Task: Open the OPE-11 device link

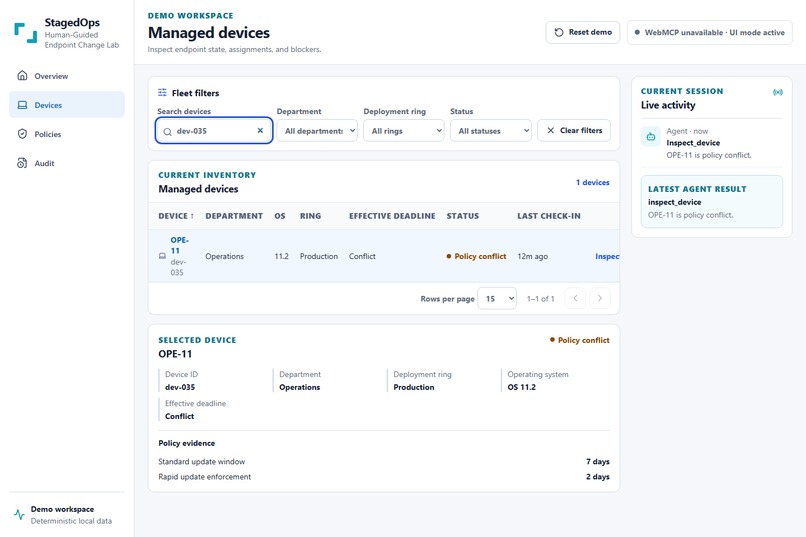Action: 179,245
